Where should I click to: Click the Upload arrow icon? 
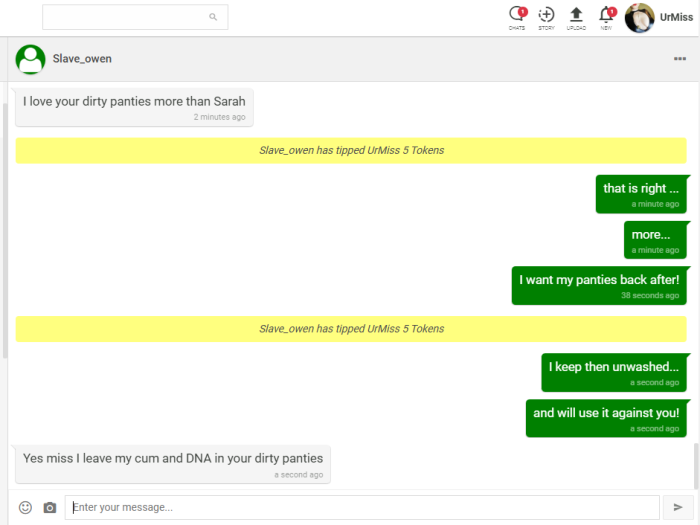tap(576, 16)
